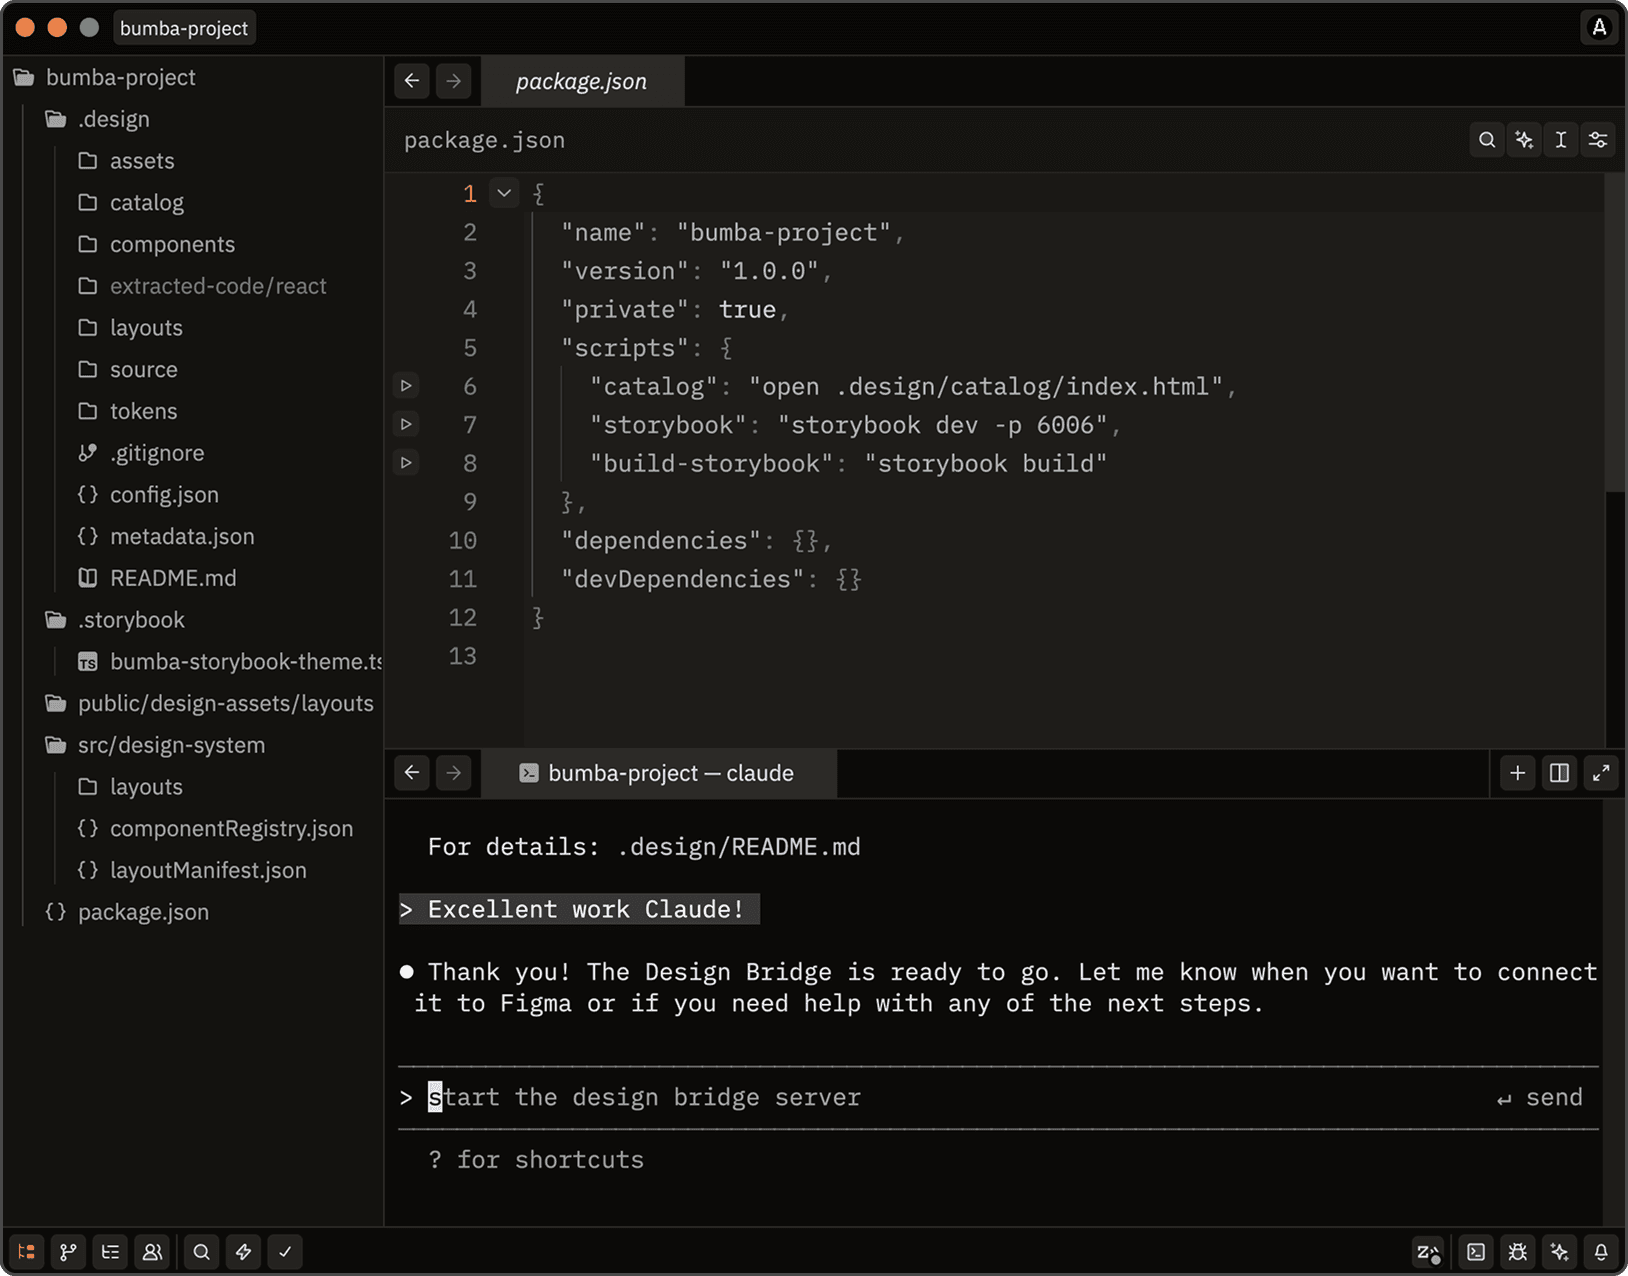1628x1276 pixels.
Task: Fold the JSON object at line 1
Action: [x=504, y=193]
